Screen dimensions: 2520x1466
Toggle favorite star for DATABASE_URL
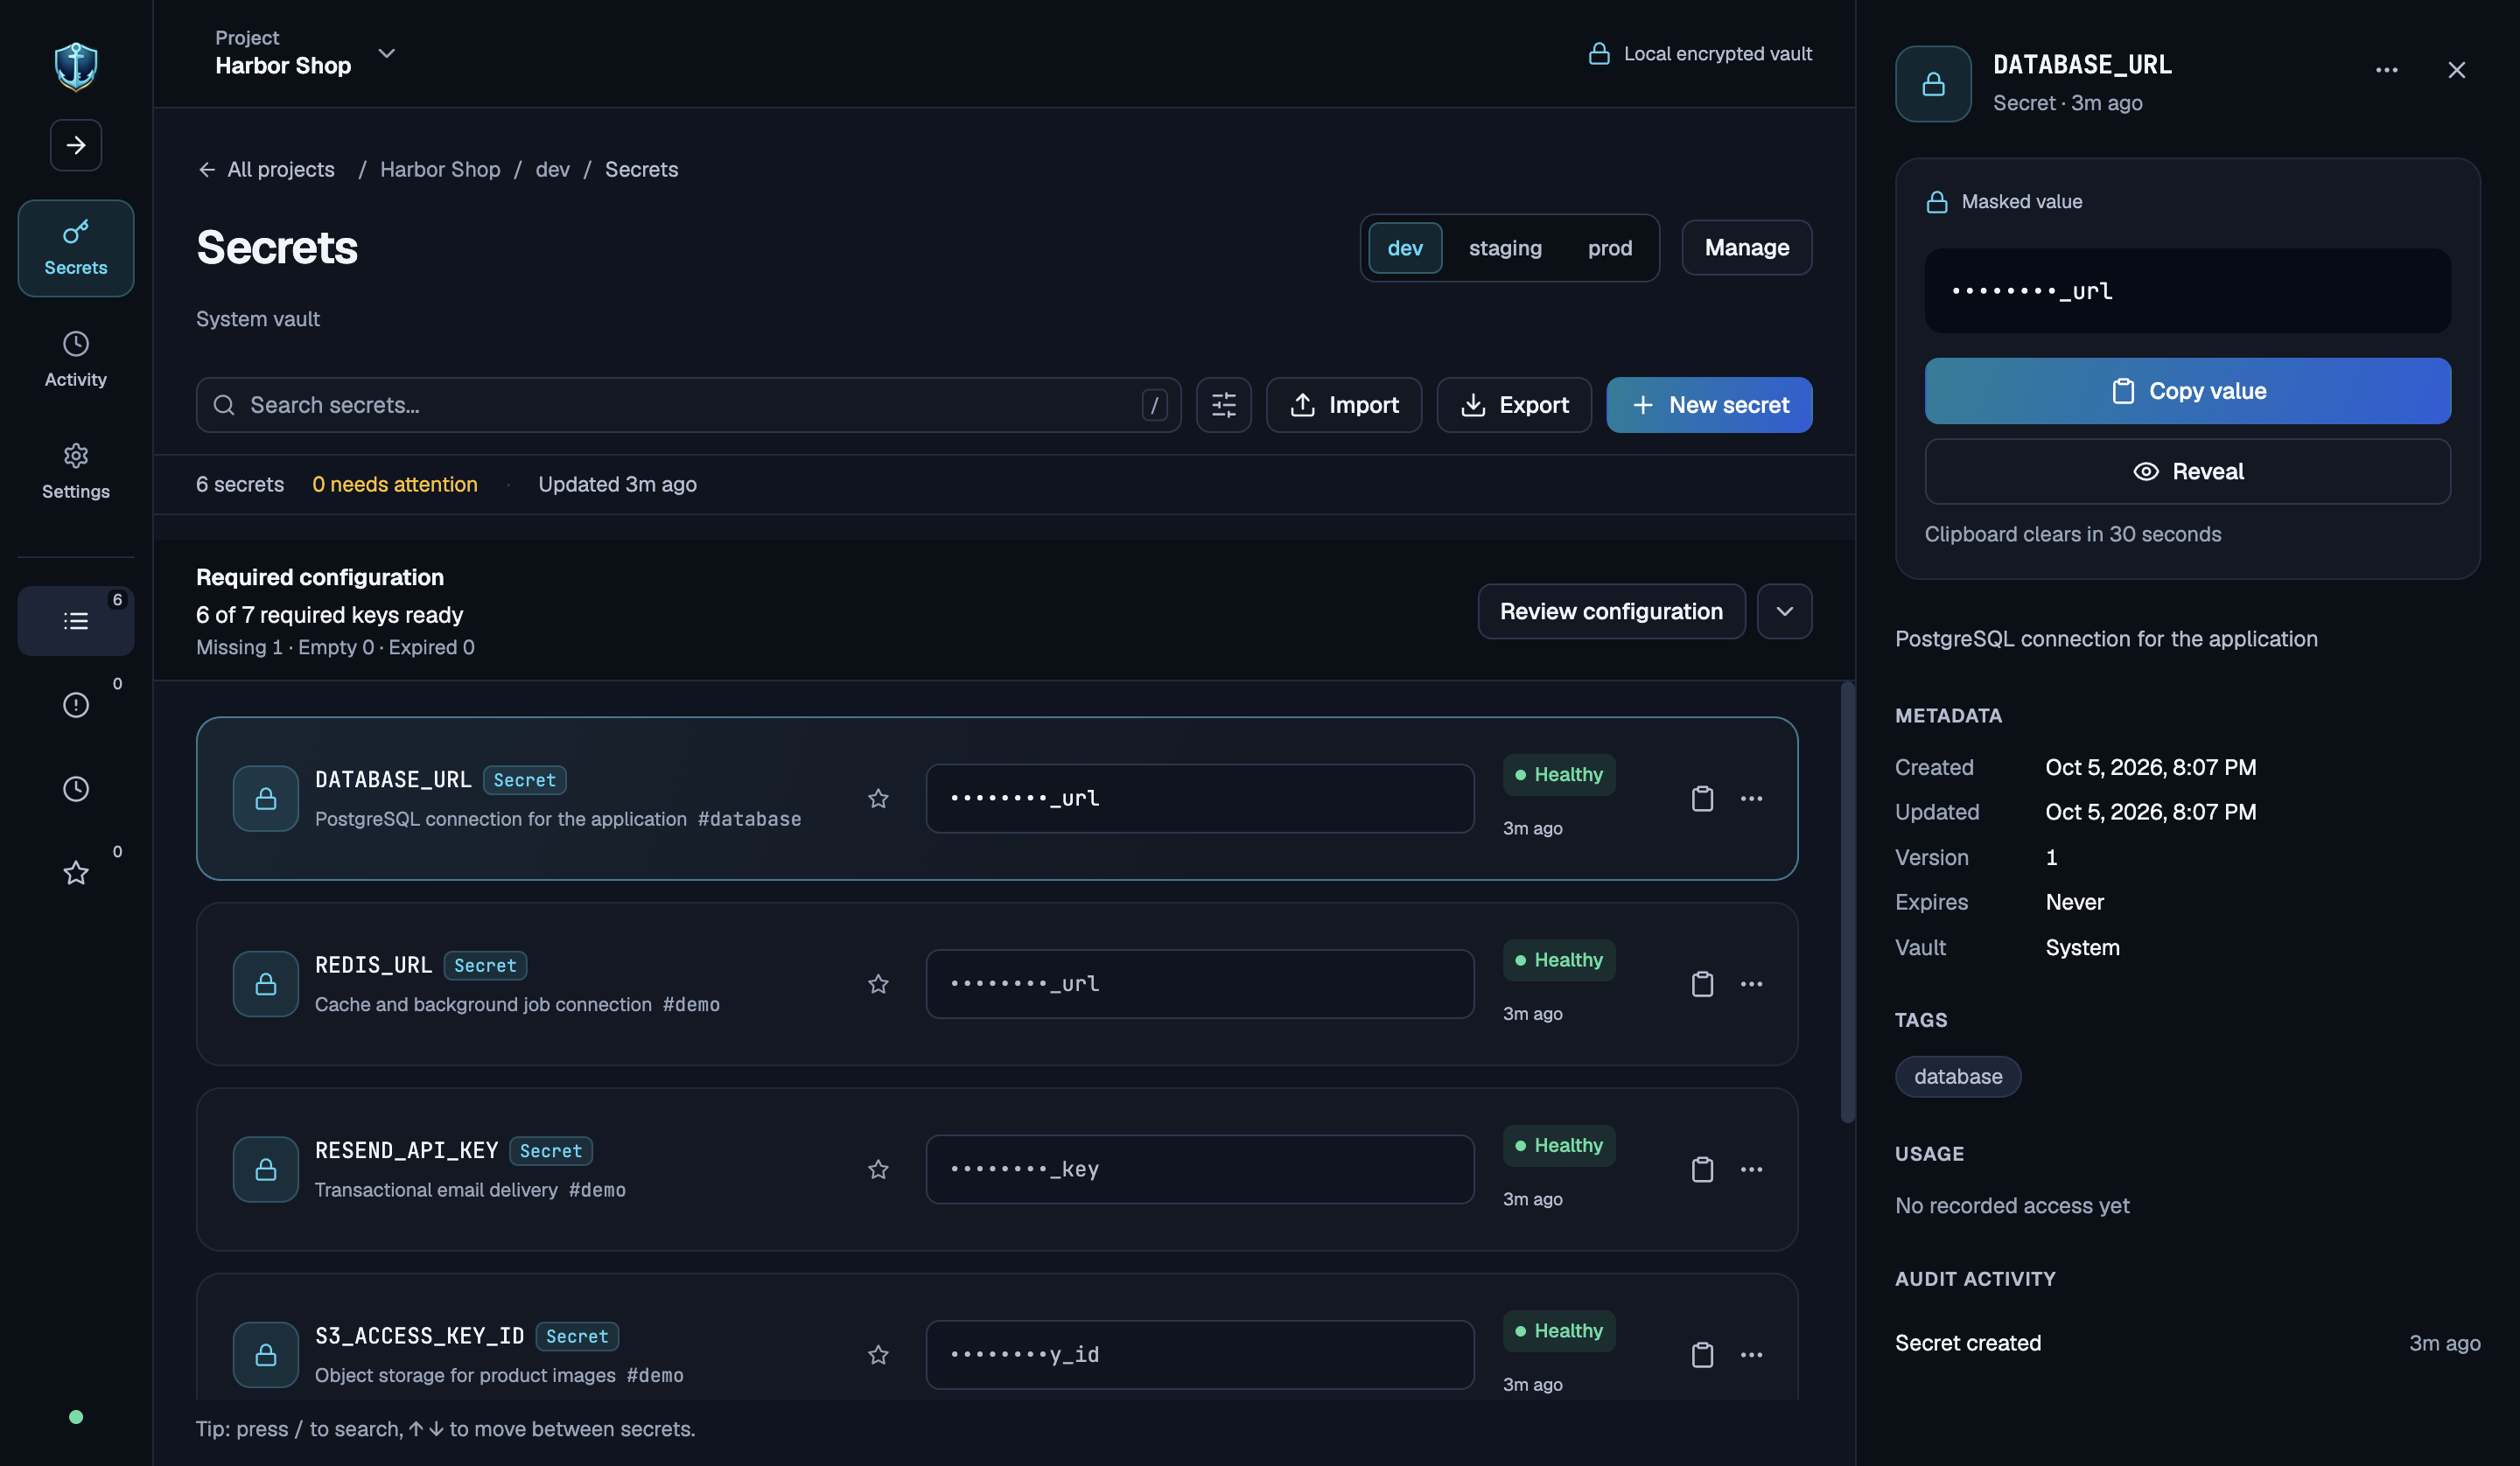click(878, 799)
